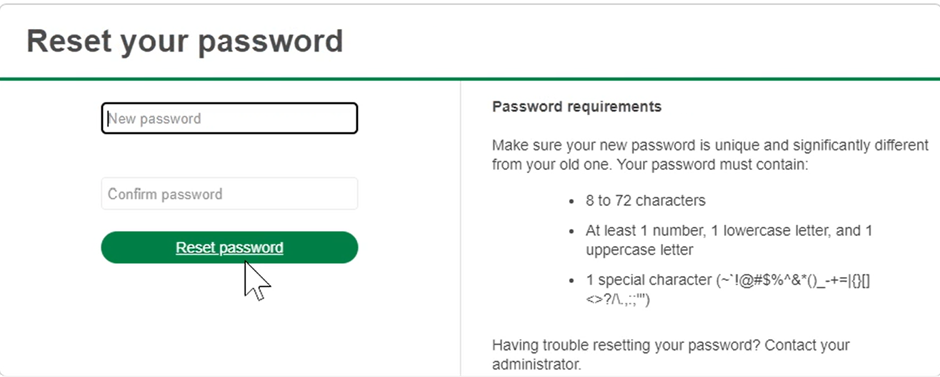Click the list of symbols starting with ~`!@#
The image size is (940, 377).
[x=797, y=280]
